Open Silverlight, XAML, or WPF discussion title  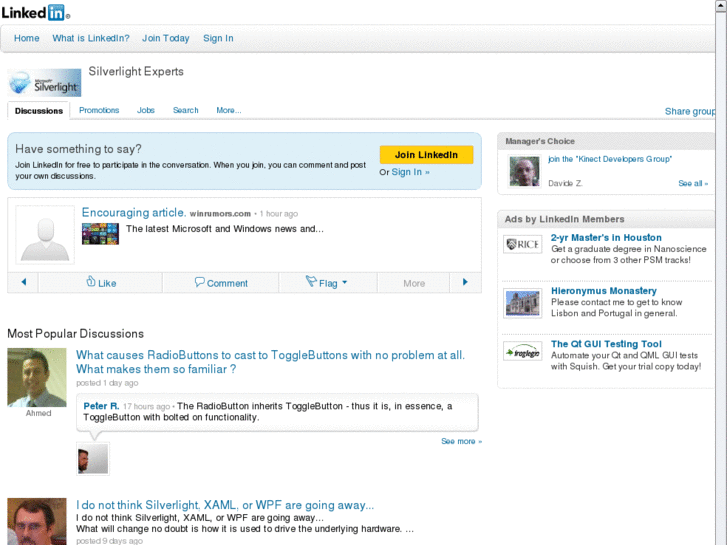click(225, 505)
